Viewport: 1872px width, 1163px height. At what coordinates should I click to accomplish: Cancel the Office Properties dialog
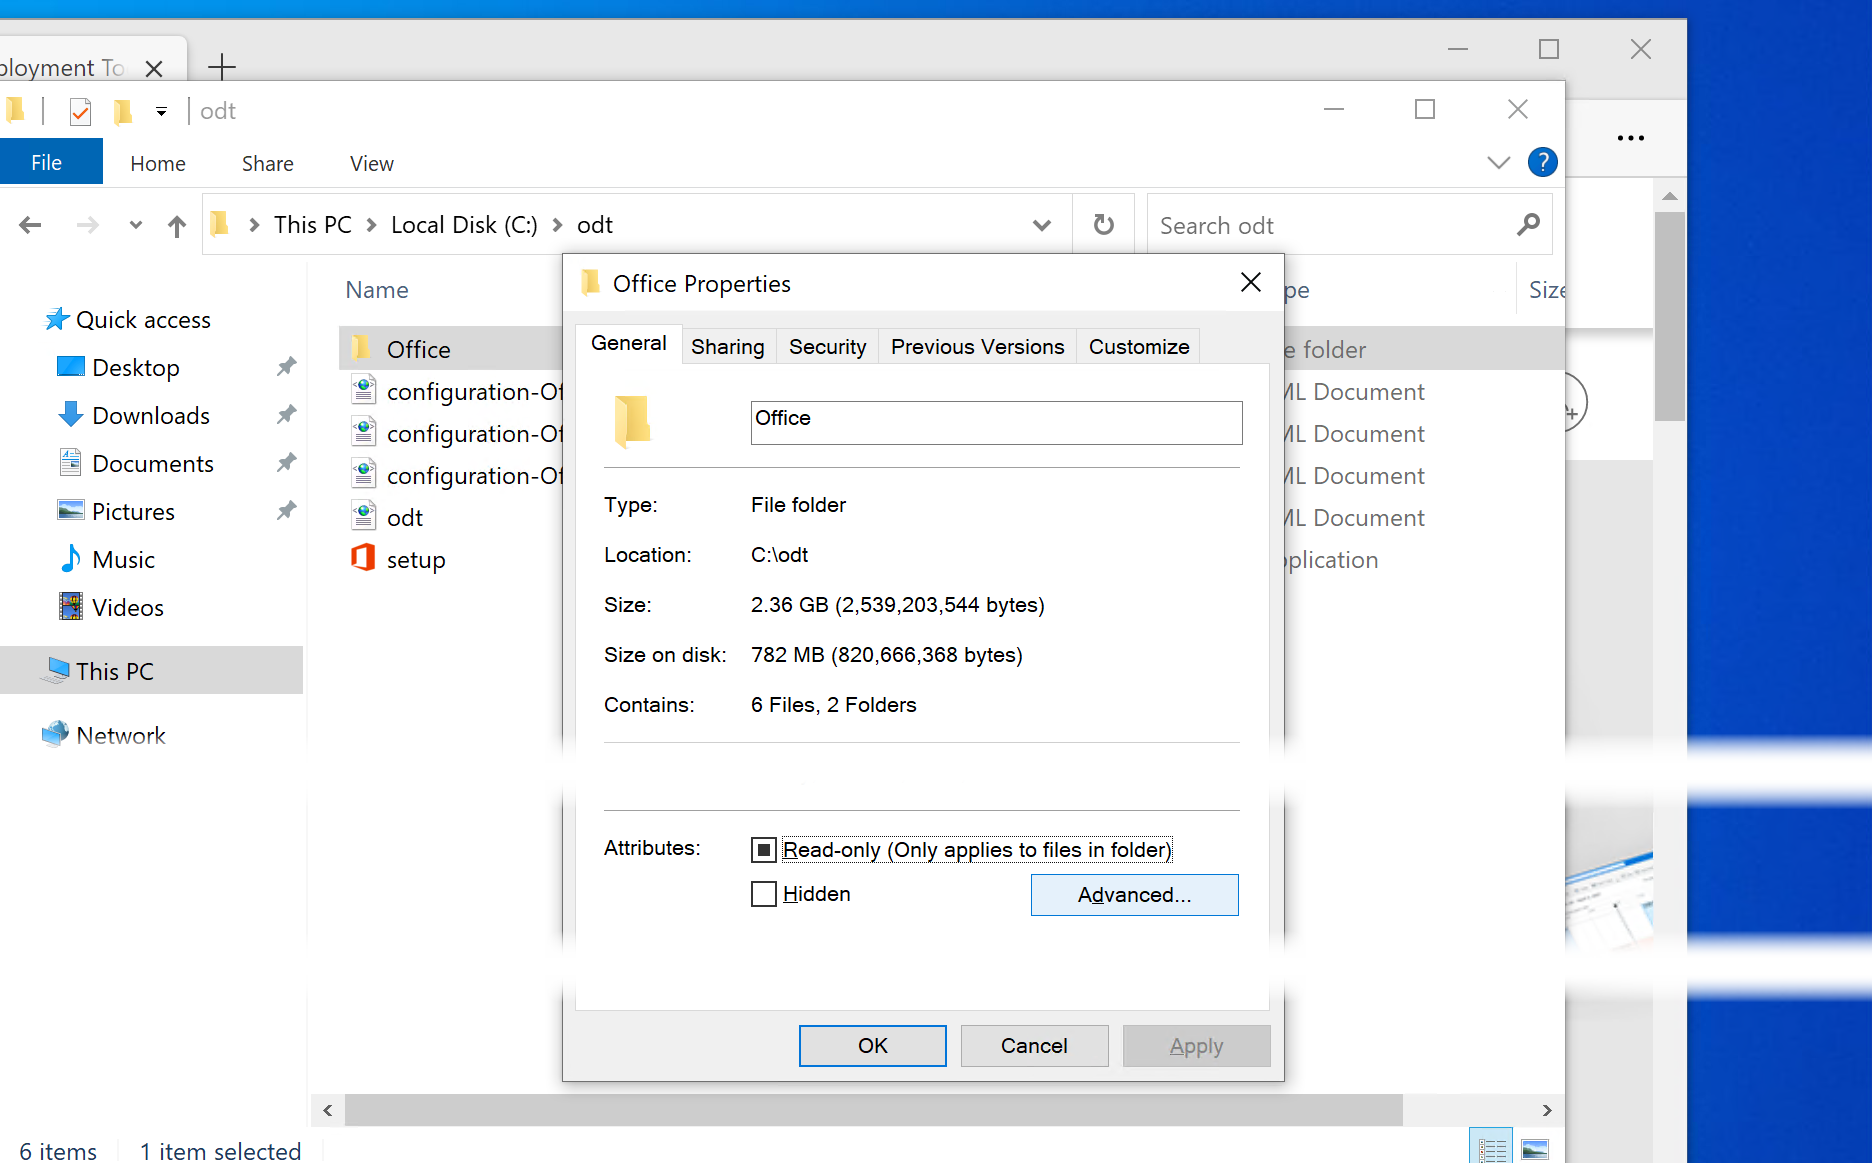point(1034,1045)
